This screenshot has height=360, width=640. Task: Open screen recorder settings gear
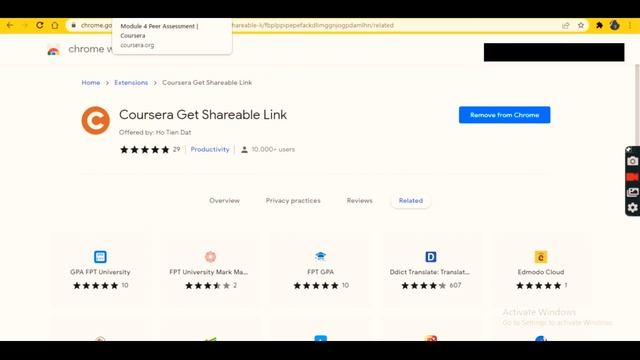click(x=633, y=208)
